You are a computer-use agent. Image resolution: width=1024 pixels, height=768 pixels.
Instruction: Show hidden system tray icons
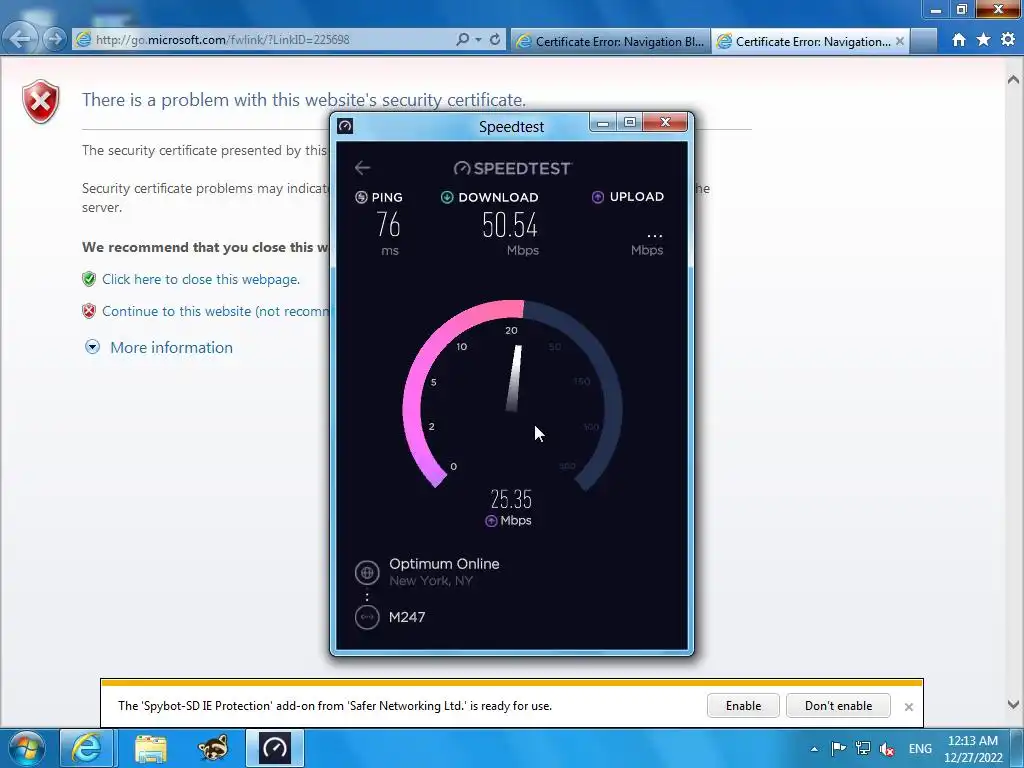(x=814, y=749)
